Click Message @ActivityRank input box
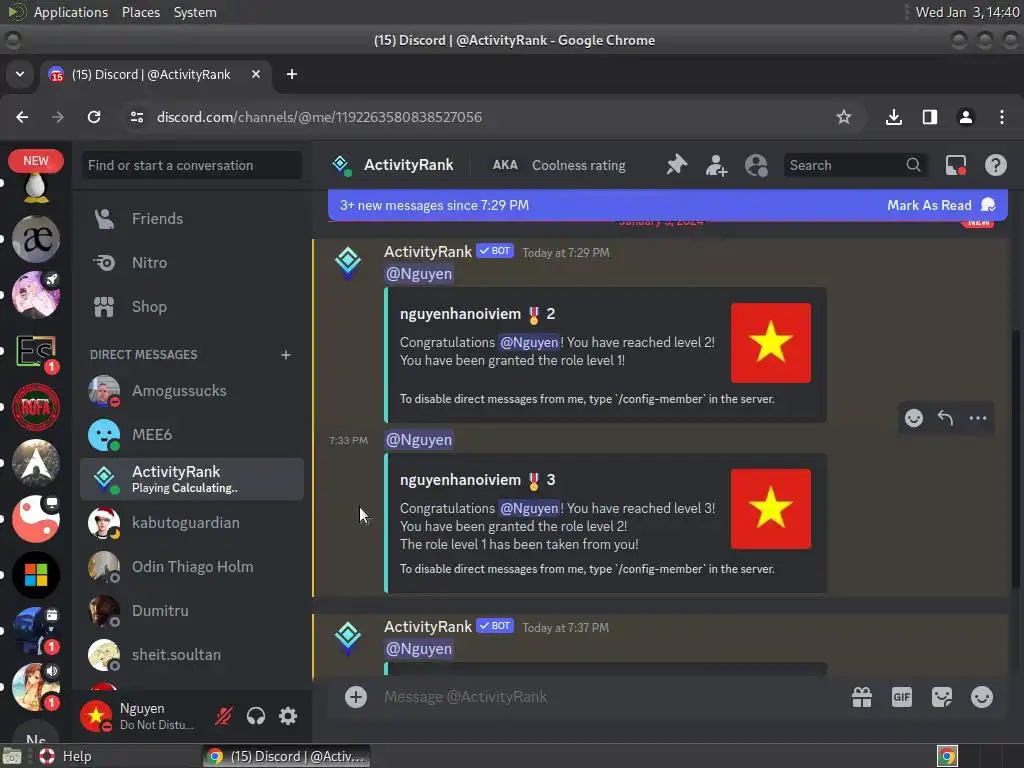 click(x=607, y=697)
